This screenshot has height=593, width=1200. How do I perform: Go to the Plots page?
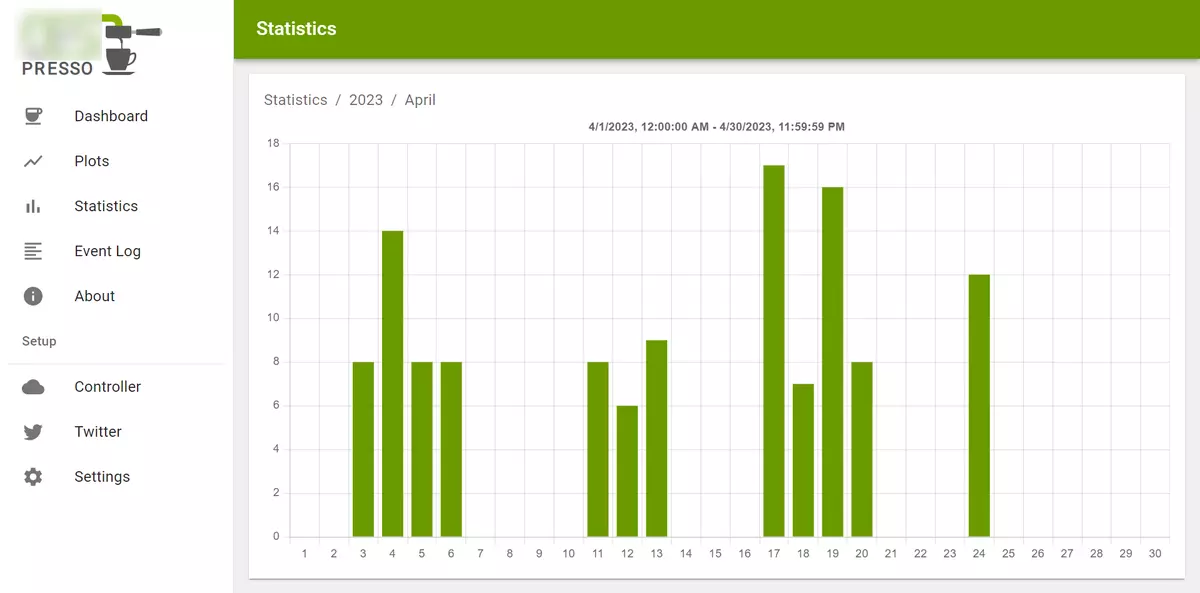[92, 161]
